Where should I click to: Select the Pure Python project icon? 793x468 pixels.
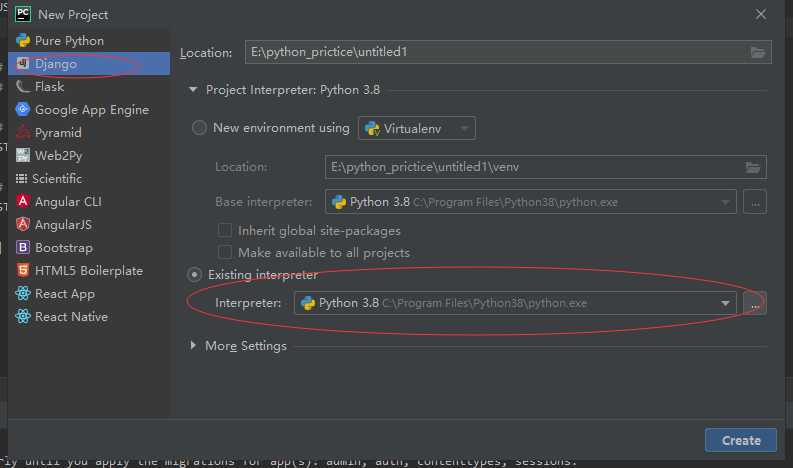(23, 40)
